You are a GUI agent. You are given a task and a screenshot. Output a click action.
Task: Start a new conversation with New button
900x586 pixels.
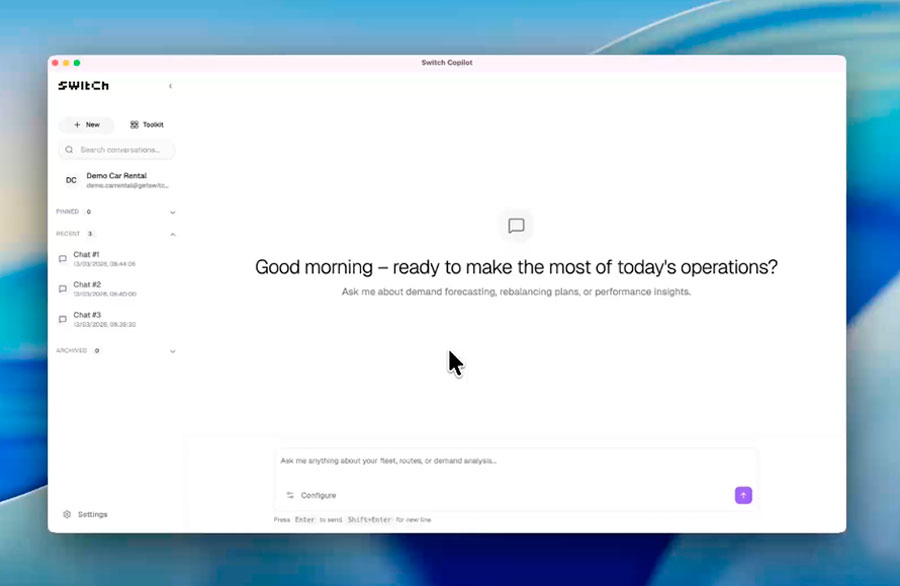pyautogui.click(x=86, y=124)
